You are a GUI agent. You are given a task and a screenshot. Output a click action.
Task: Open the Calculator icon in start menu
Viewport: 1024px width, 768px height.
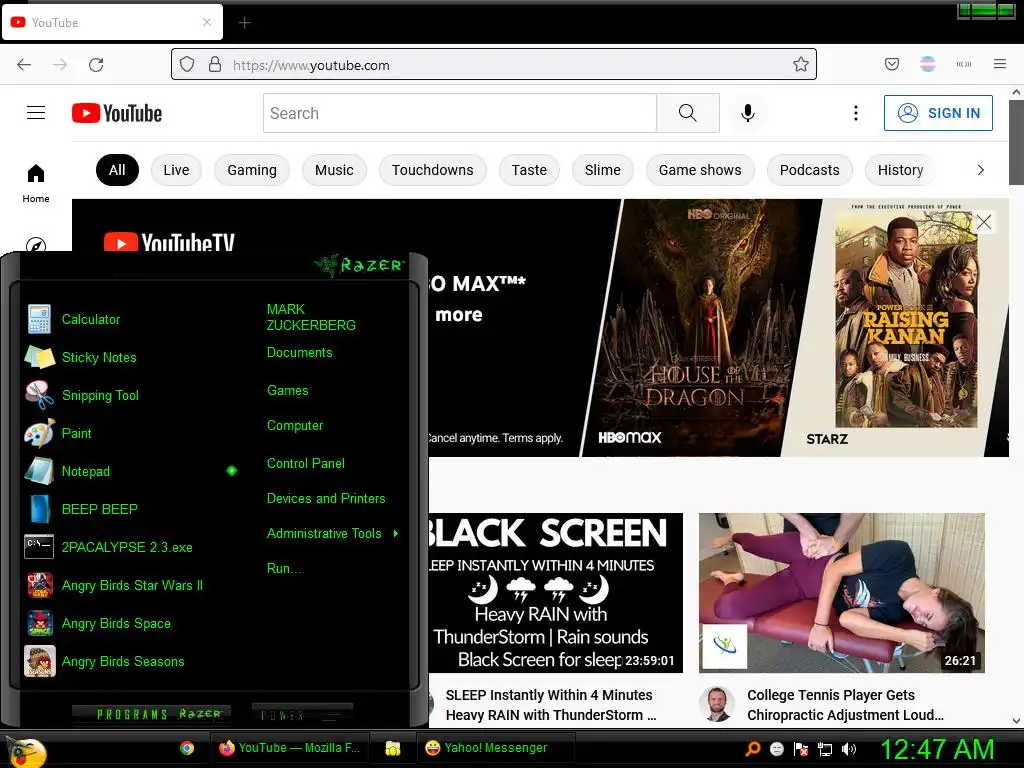pyautogui.click(x=39, y=319)
